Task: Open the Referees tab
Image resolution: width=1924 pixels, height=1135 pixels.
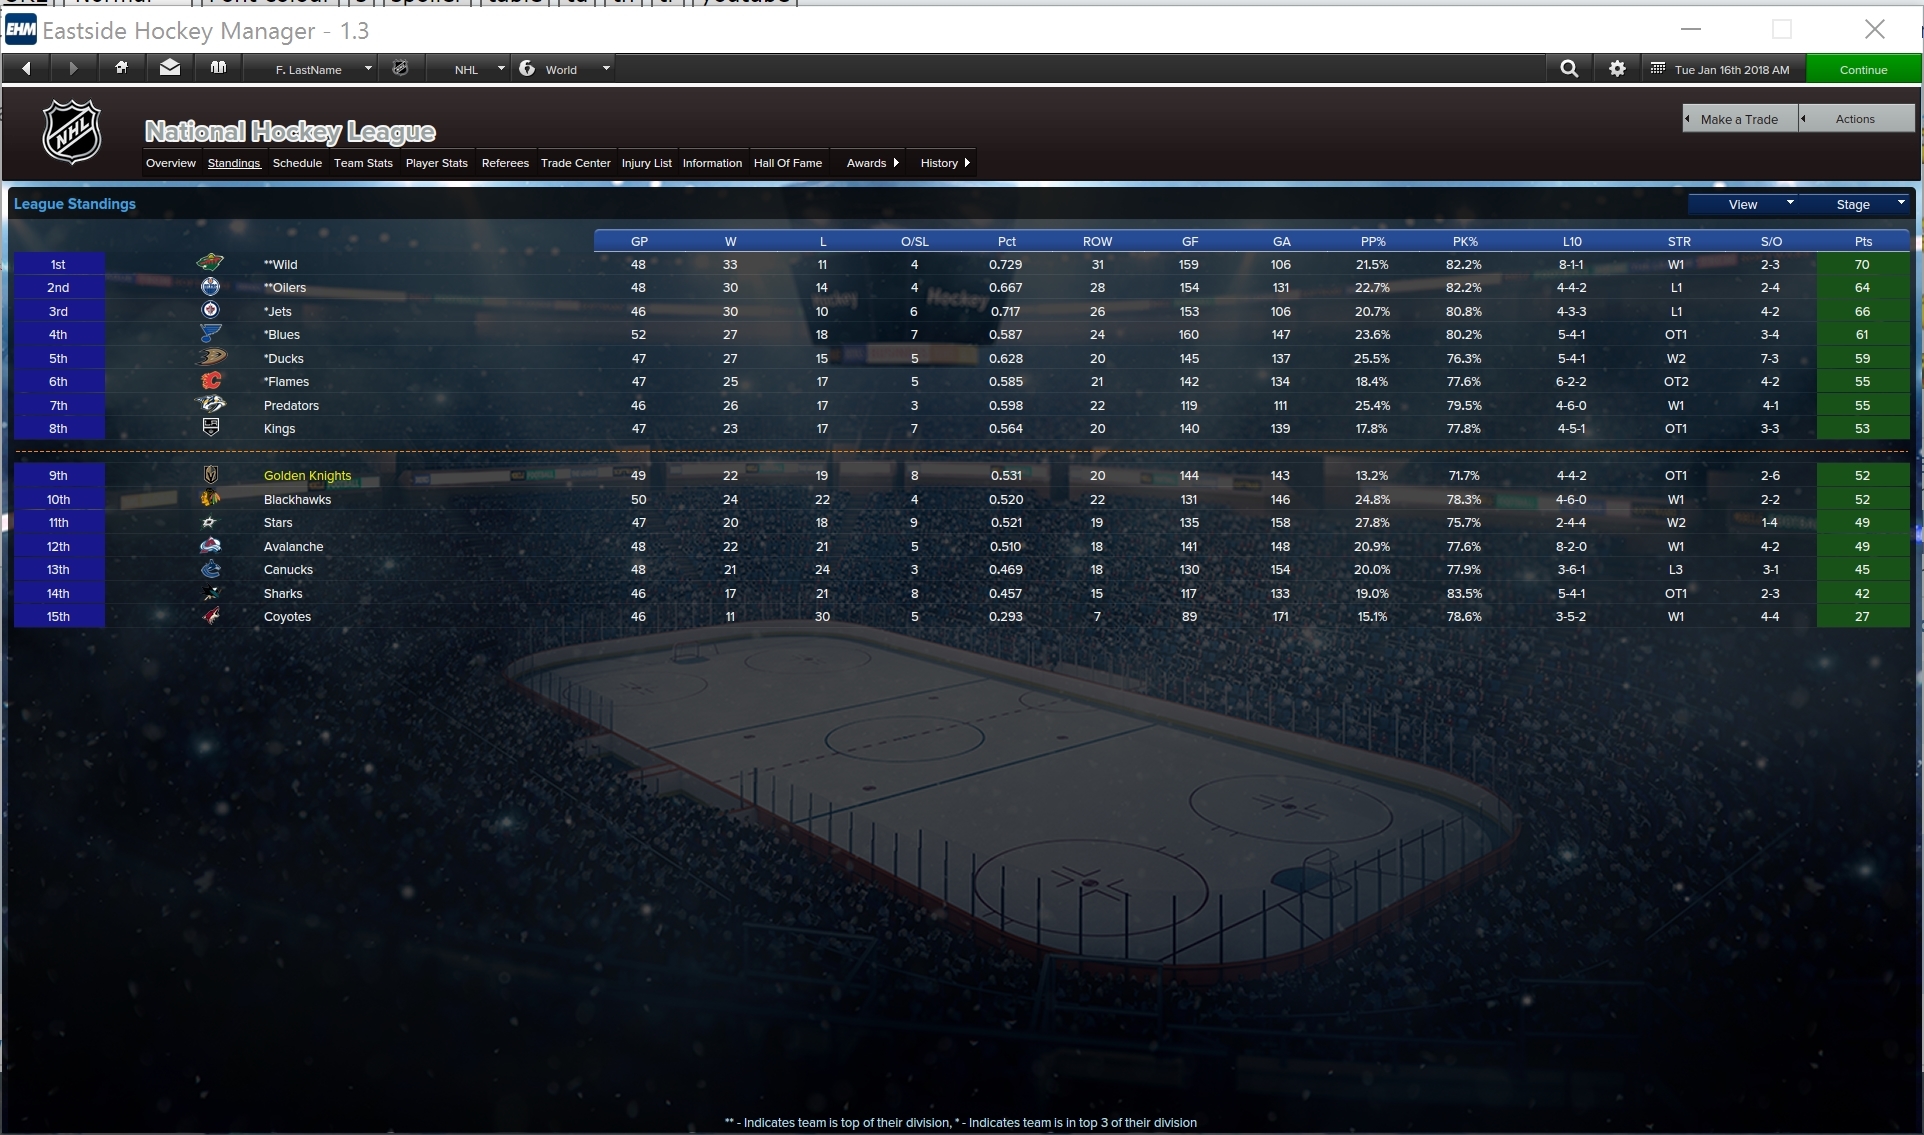Action: 505,163
